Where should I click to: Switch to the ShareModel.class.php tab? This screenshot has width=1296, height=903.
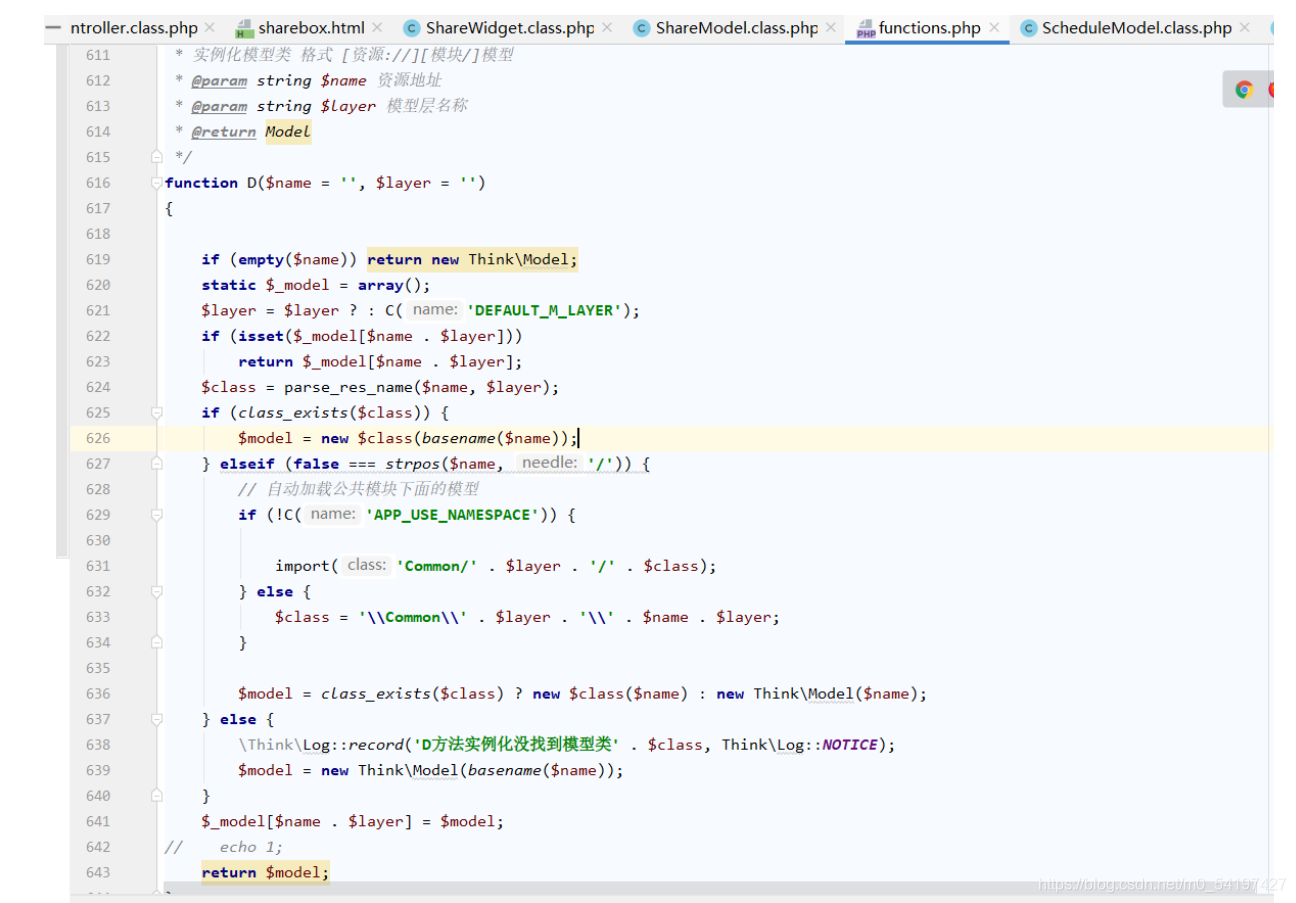pos(737,28)
